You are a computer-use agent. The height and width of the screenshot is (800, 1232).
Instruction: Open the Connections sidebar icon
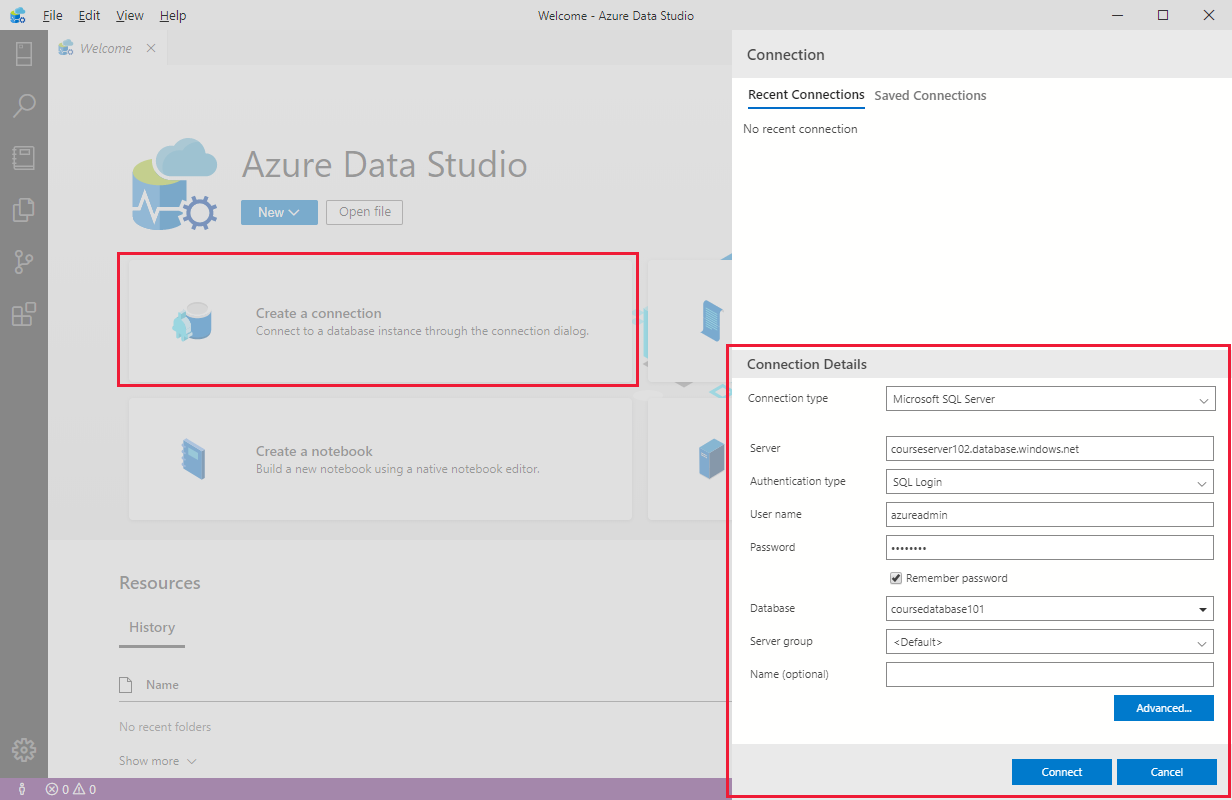[24, 53]
